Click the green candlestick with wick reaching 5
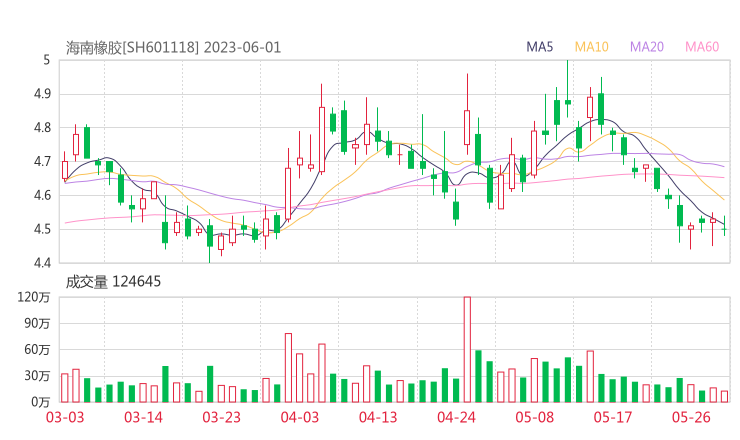 click(x=568, y=89)
